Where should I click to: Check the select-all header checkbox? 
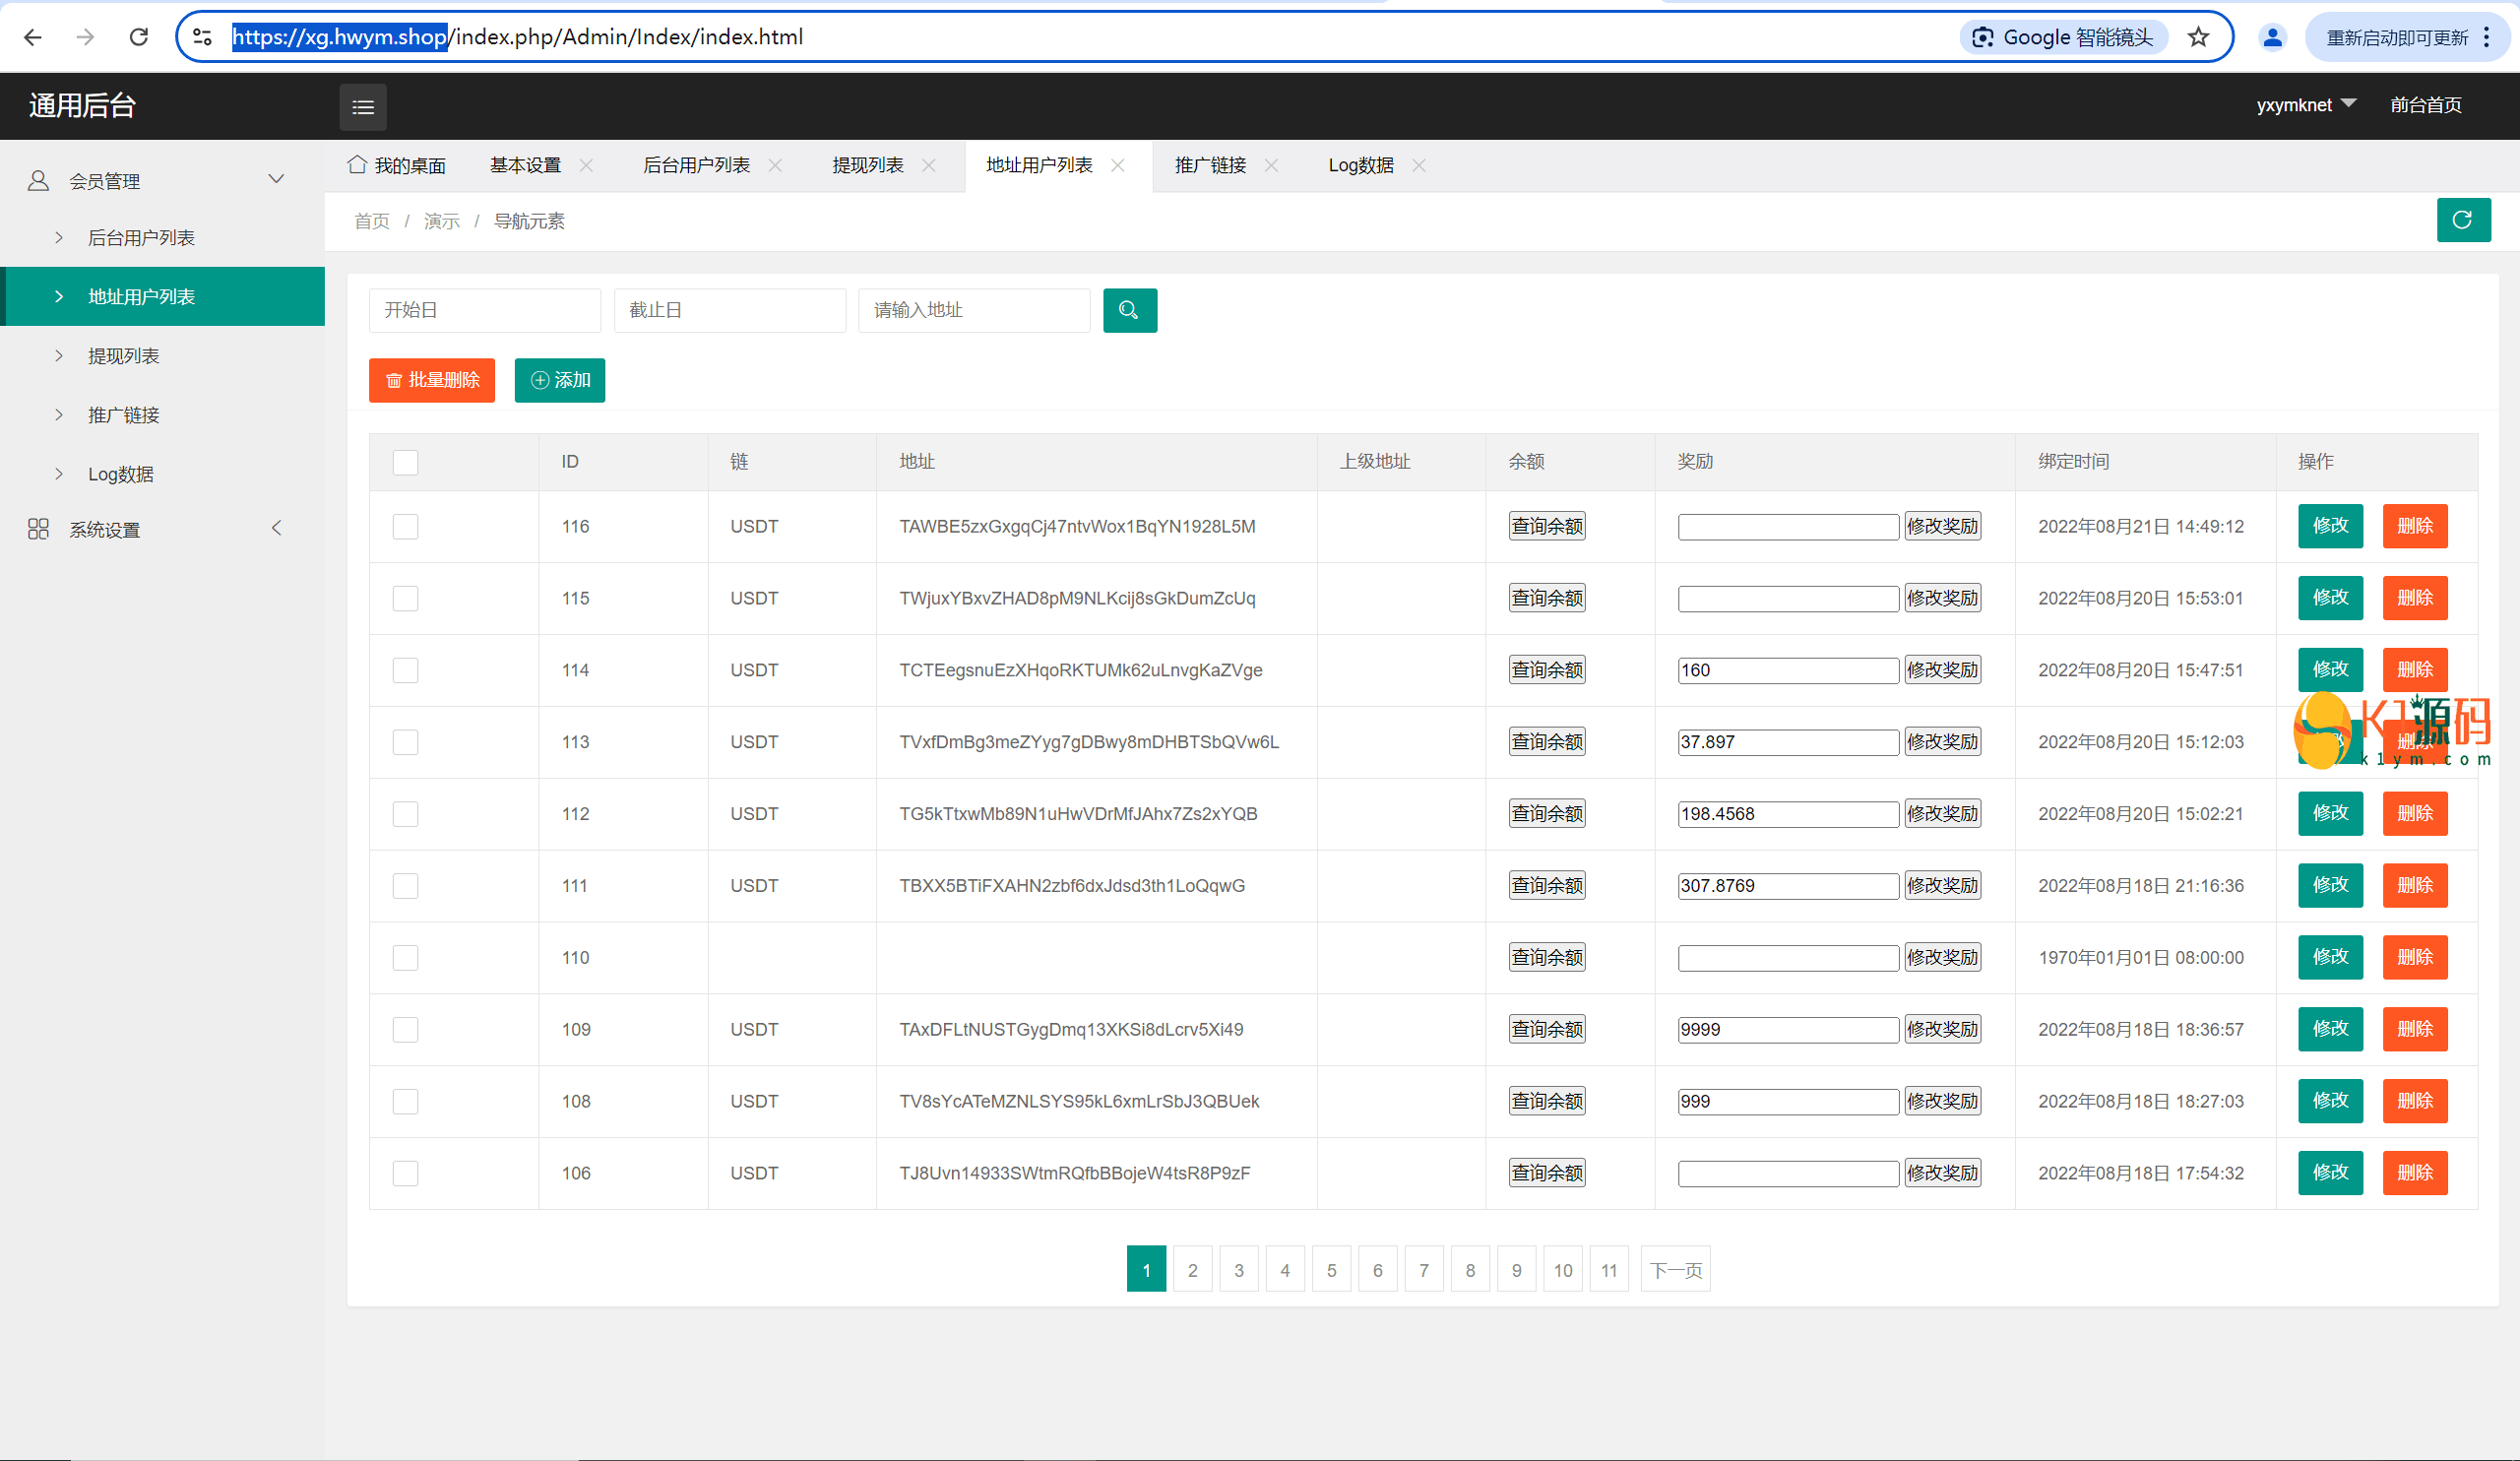point(405,462)
